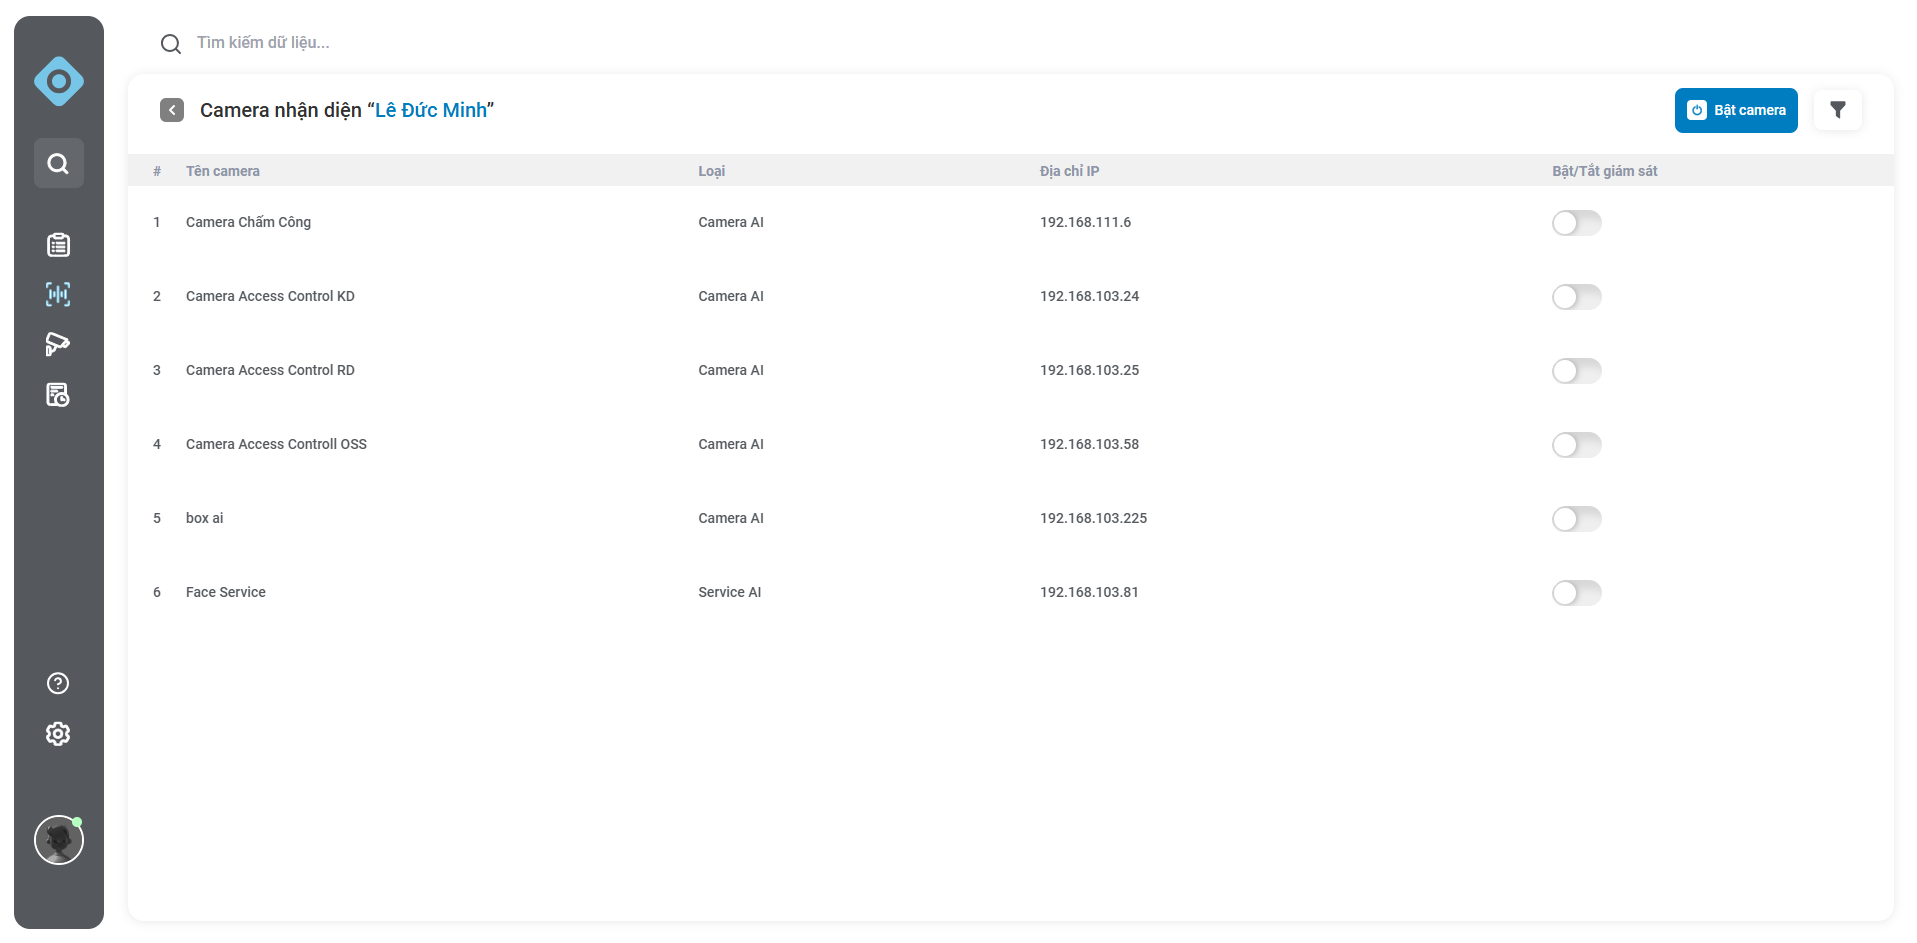Screen dimensions: 1917x943
Task: Click IP address 192.168.111.6
Action: click(x=1085, y=222)
